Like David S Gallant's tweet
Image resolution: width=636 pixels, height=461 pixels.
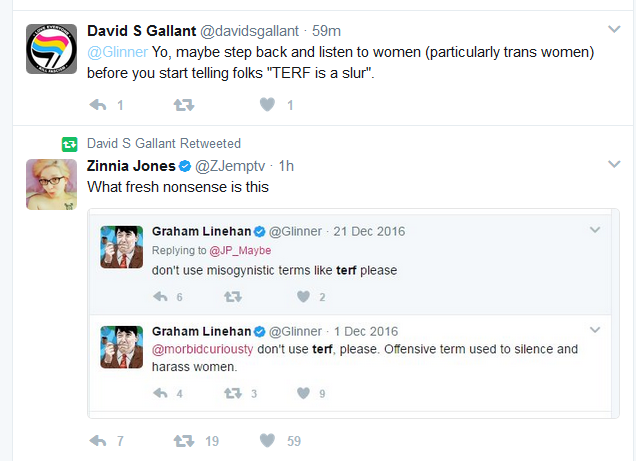[x=267, y=105]
